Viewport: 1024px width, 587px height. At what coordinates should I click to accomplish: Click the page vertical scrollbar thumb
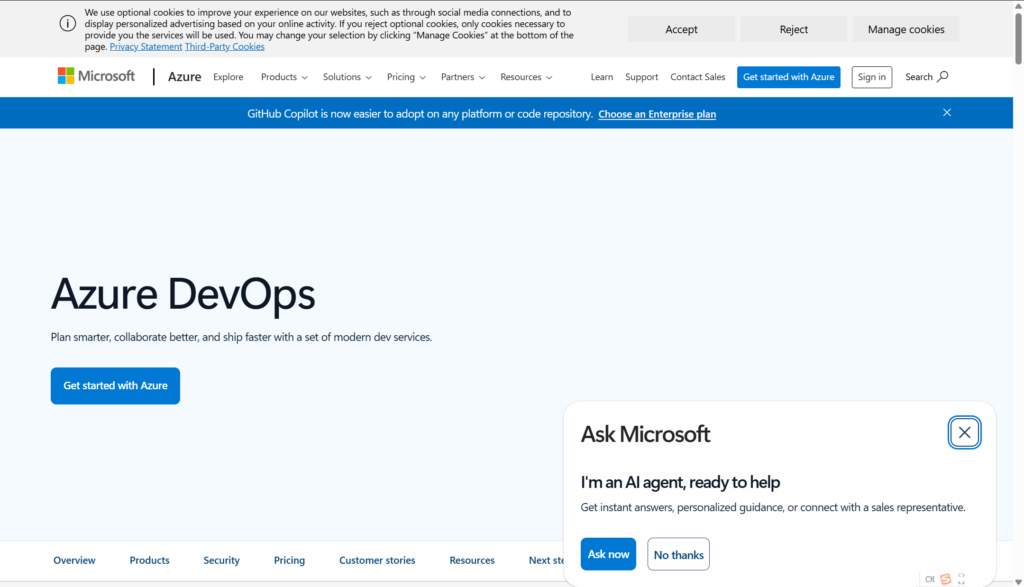[x=1018, y=38]
